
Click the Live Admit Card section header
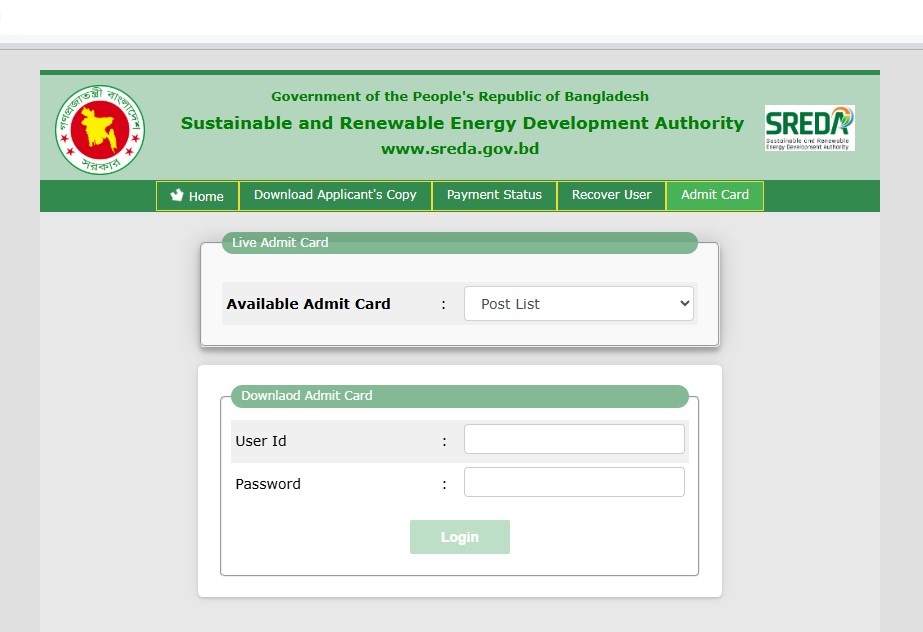(x=280, y=243)
